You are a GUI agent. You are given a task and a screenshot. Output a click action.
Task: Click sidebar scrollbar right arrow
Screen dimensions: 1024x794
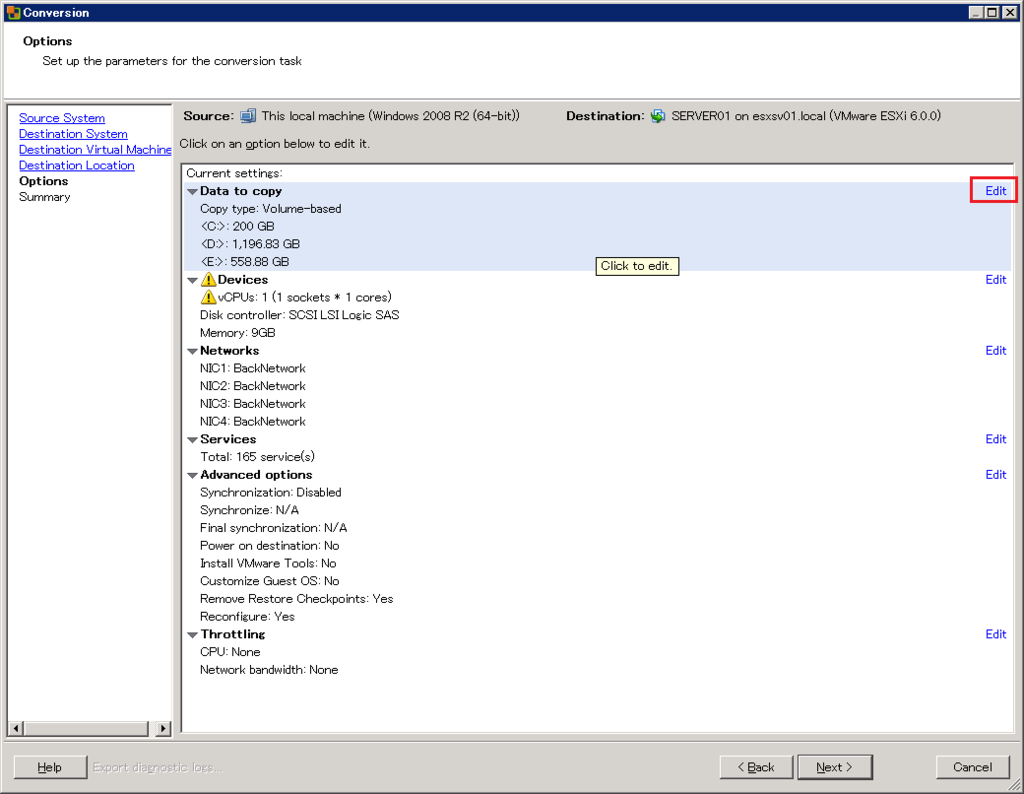click(x=163, y=729)
